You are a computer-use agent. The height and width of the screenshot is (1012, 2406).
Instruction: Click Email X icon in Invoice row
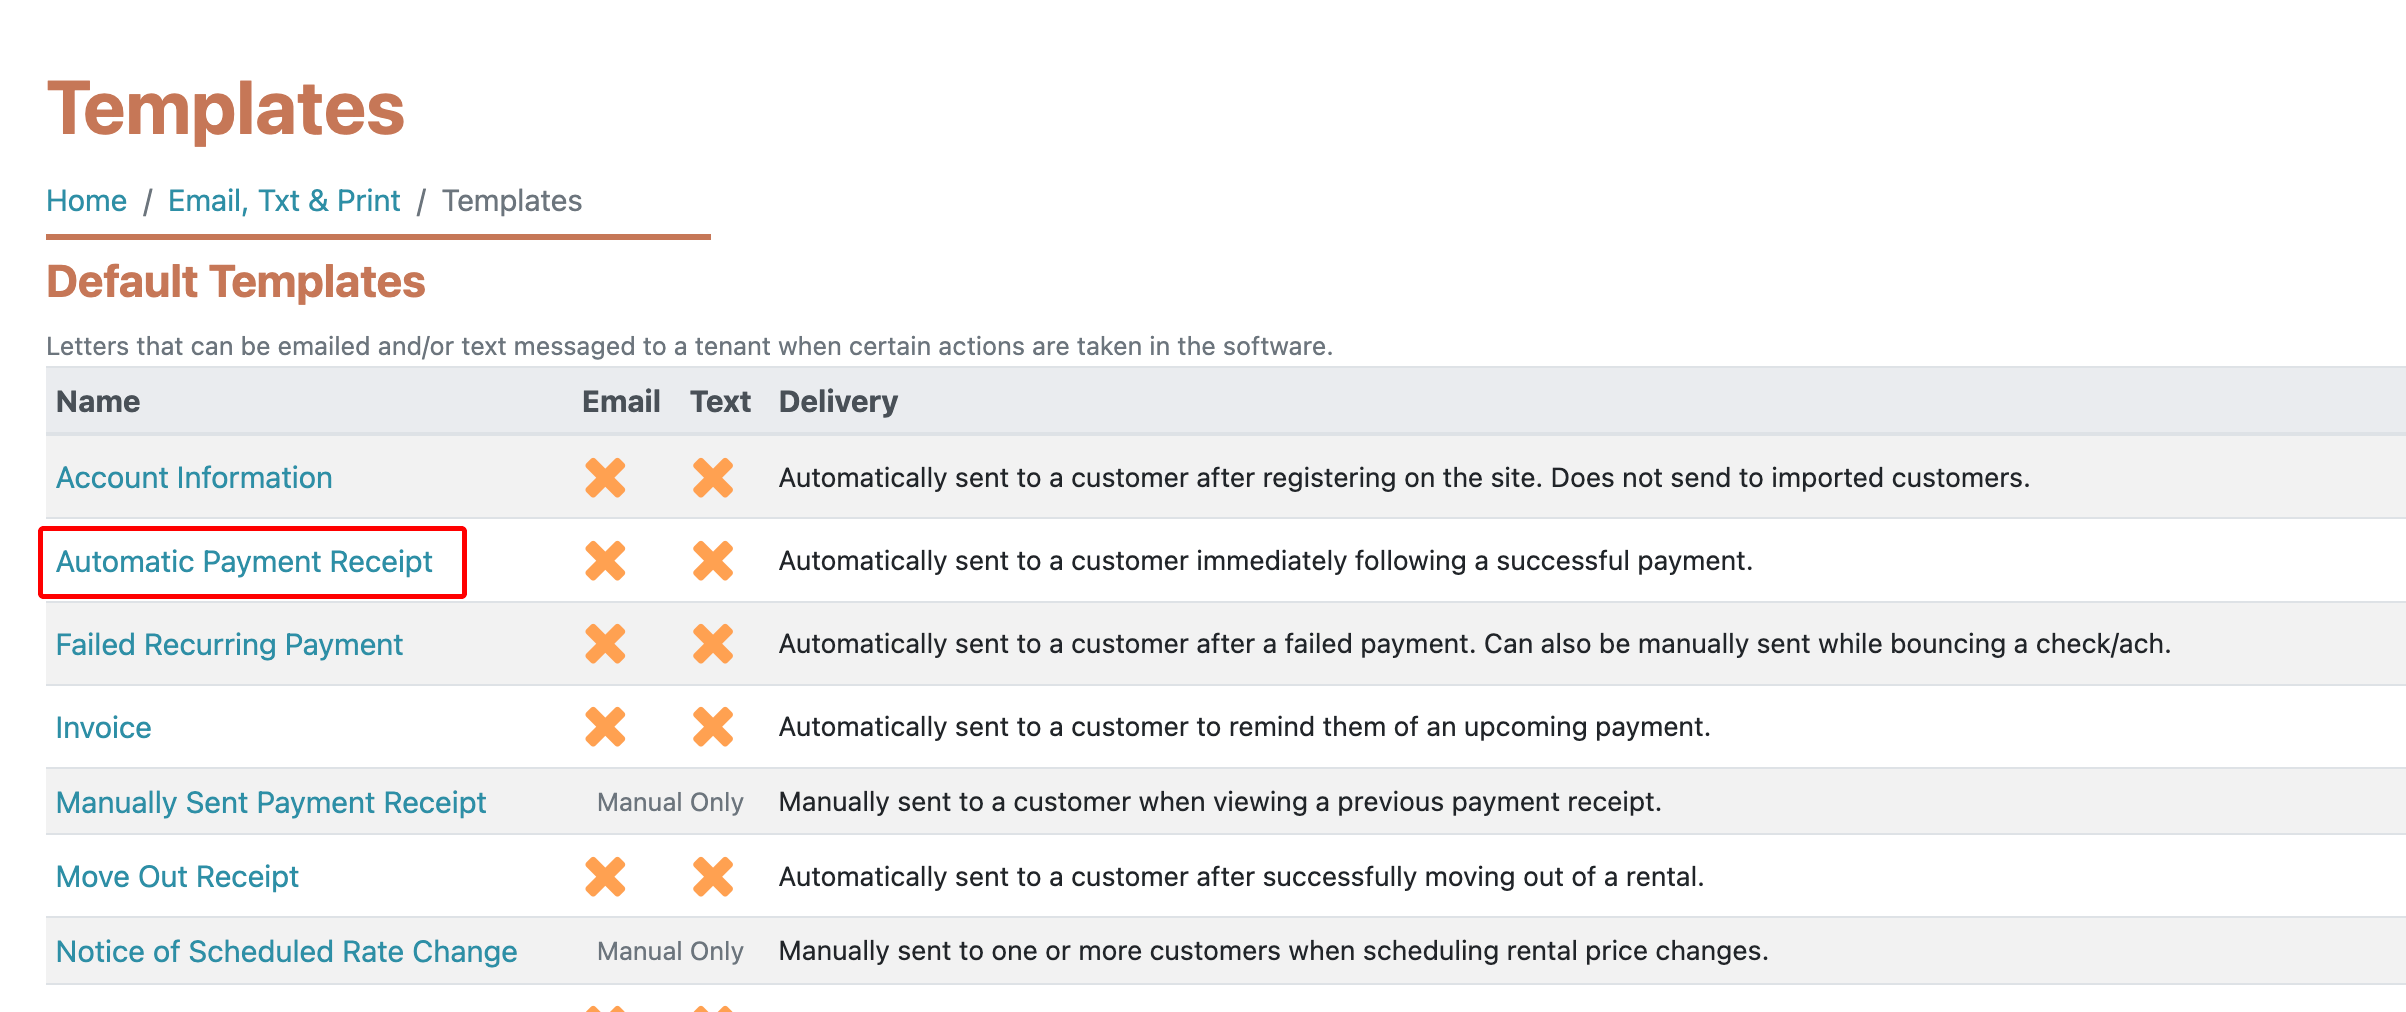coord(606,727)
